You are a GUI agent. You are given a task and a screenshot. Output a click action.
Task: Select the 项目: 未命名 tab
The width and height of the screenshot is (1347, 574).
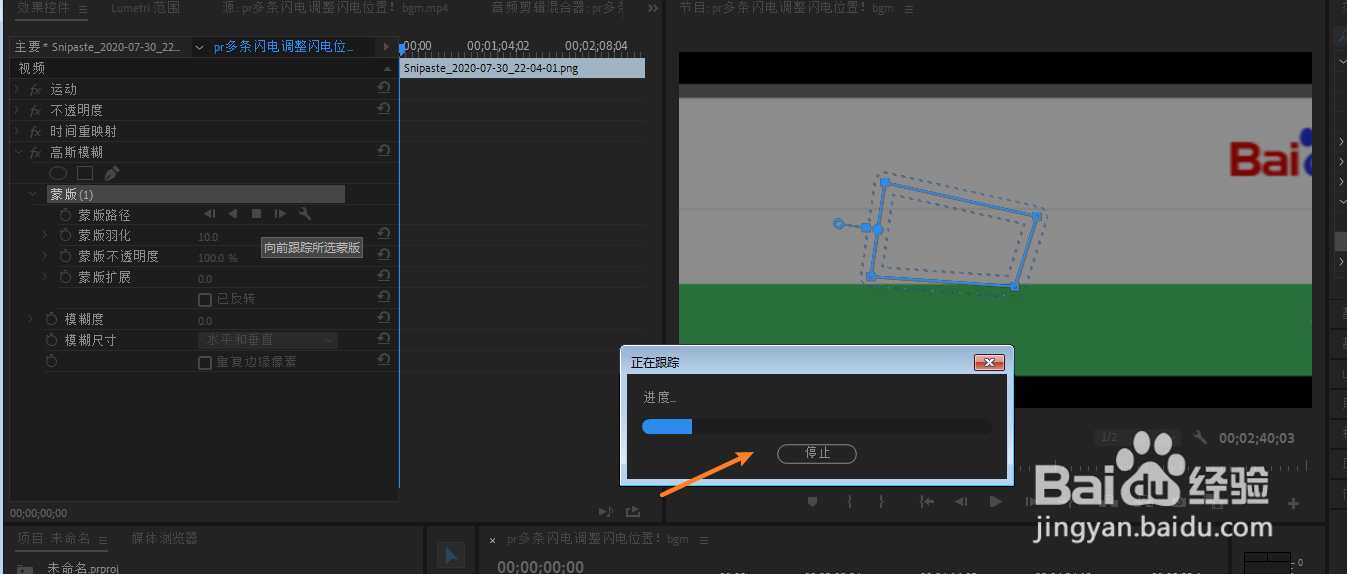point(53,538)
